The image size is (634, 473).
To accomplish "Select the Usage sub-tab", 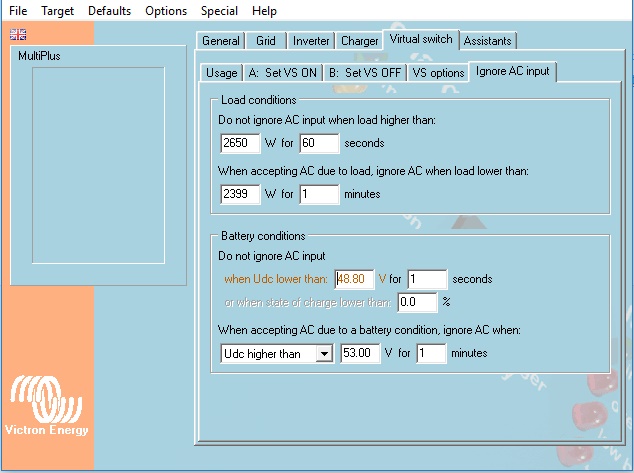I will click(x=221, y=73).
